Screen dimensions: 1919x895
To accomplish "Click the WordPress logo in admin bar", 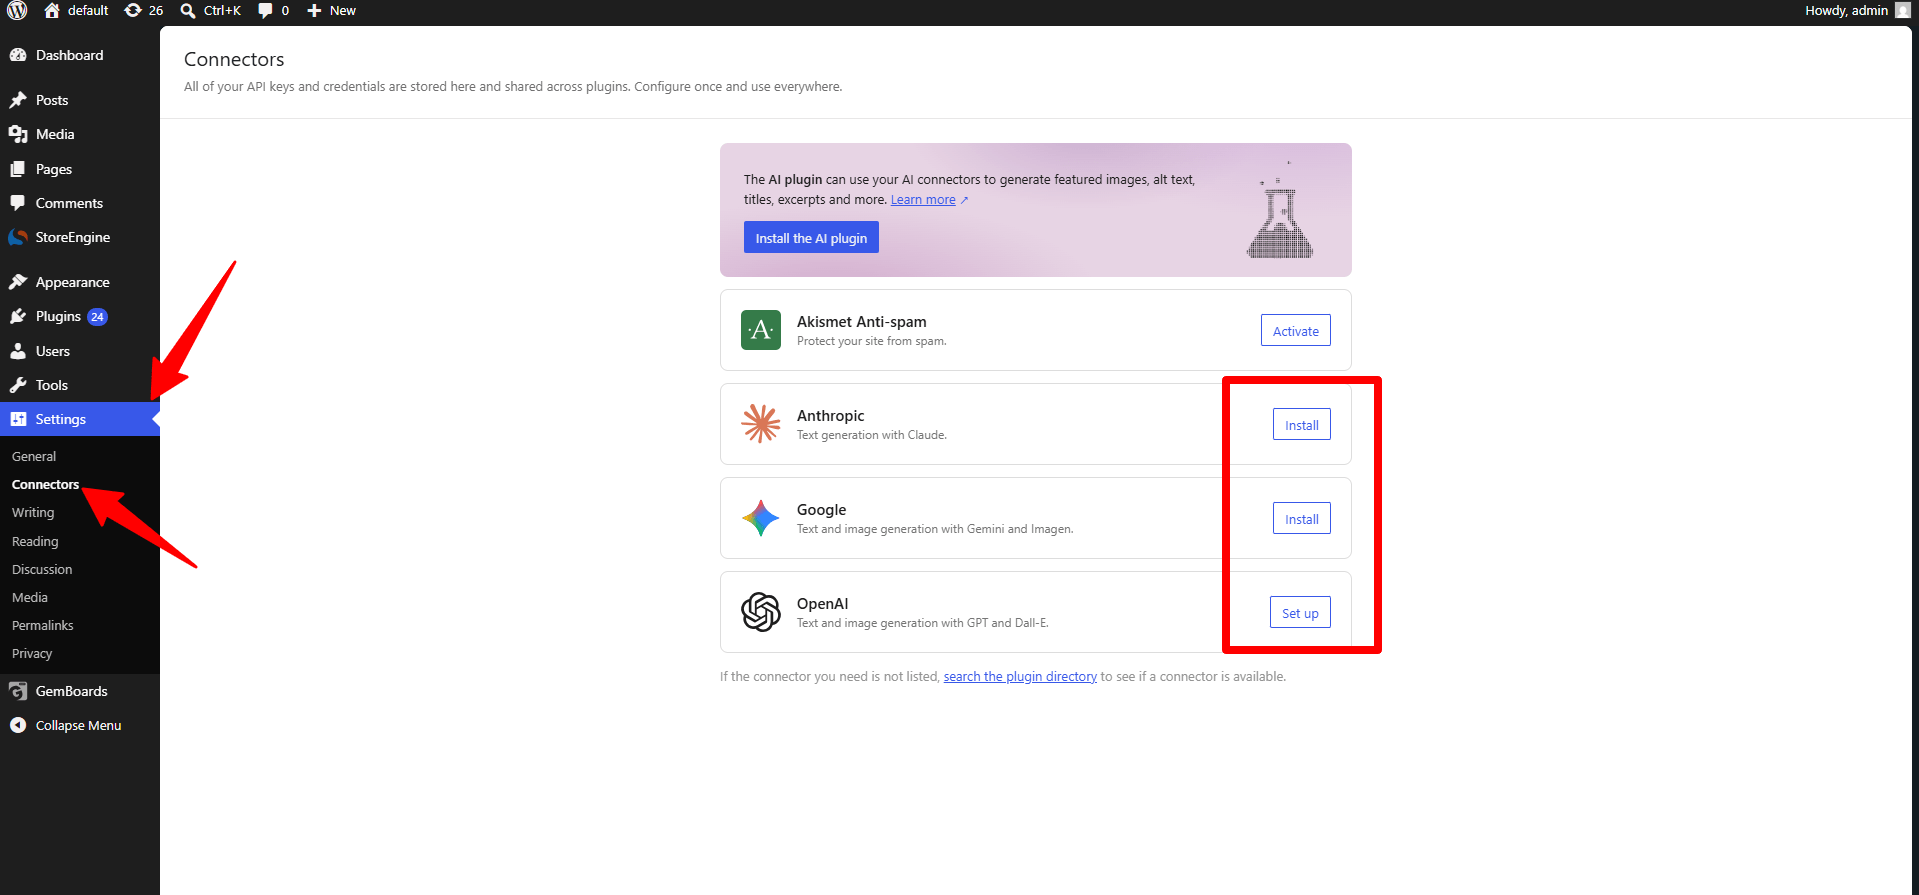I will tap(17, 10).
